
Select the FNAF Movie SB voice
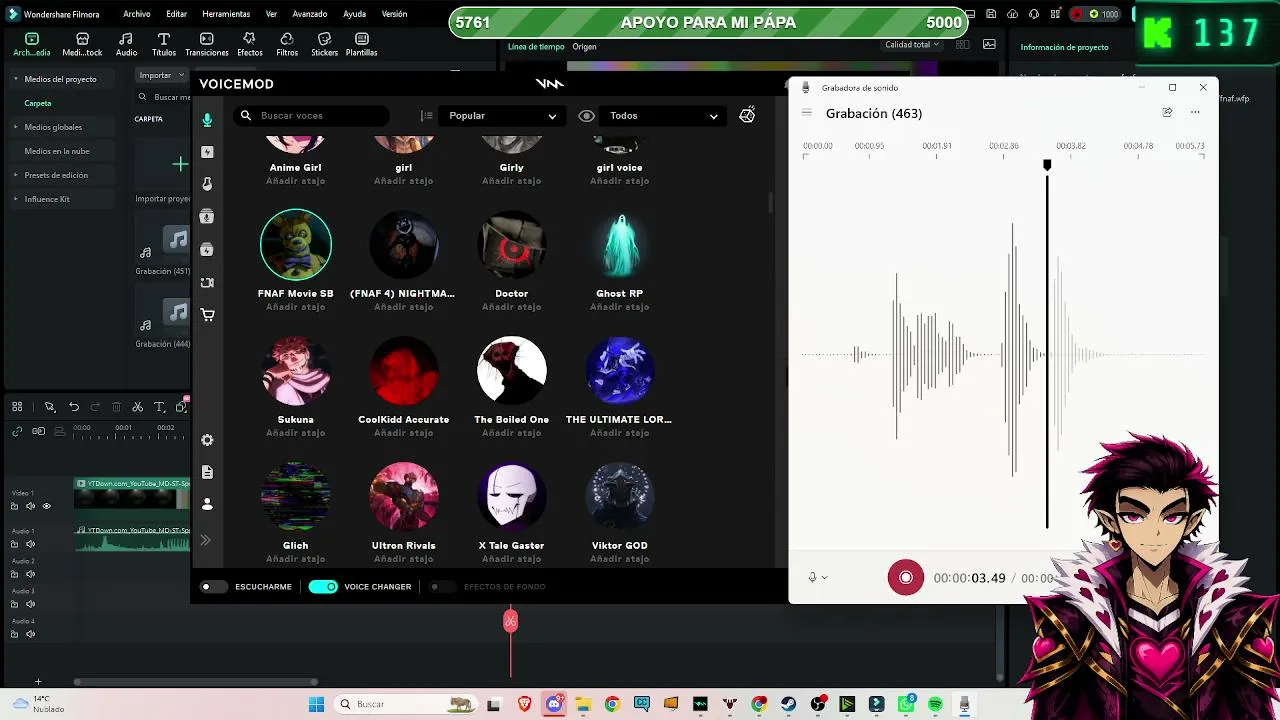point(295,244)
